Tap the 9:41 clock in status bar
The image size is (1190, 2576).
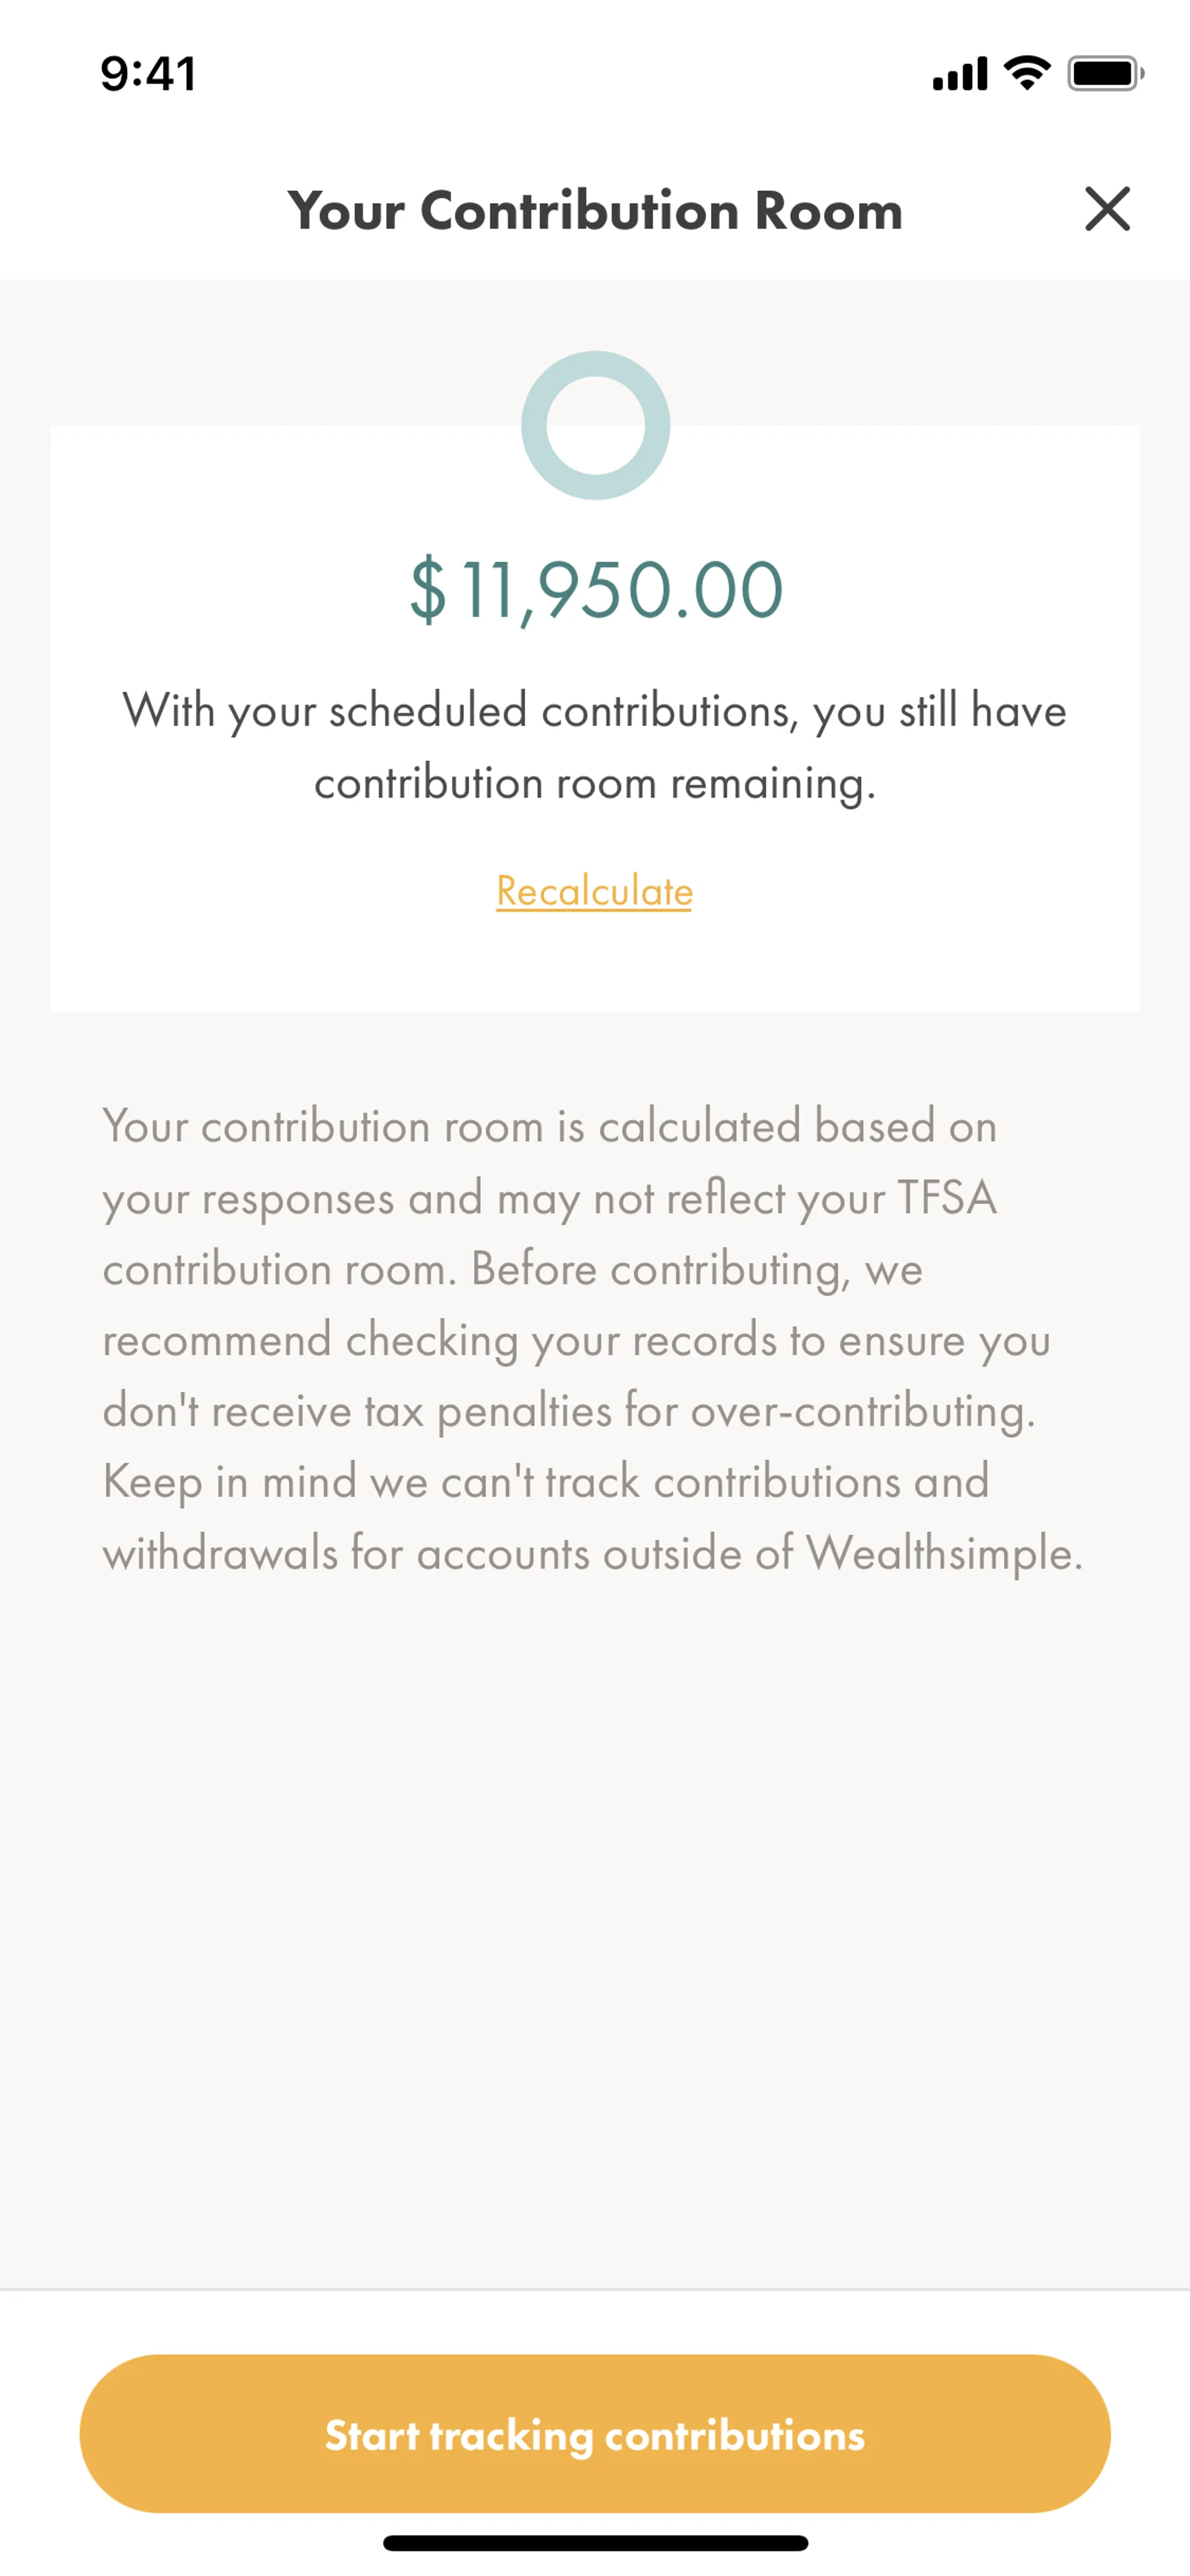pos(148,74)
